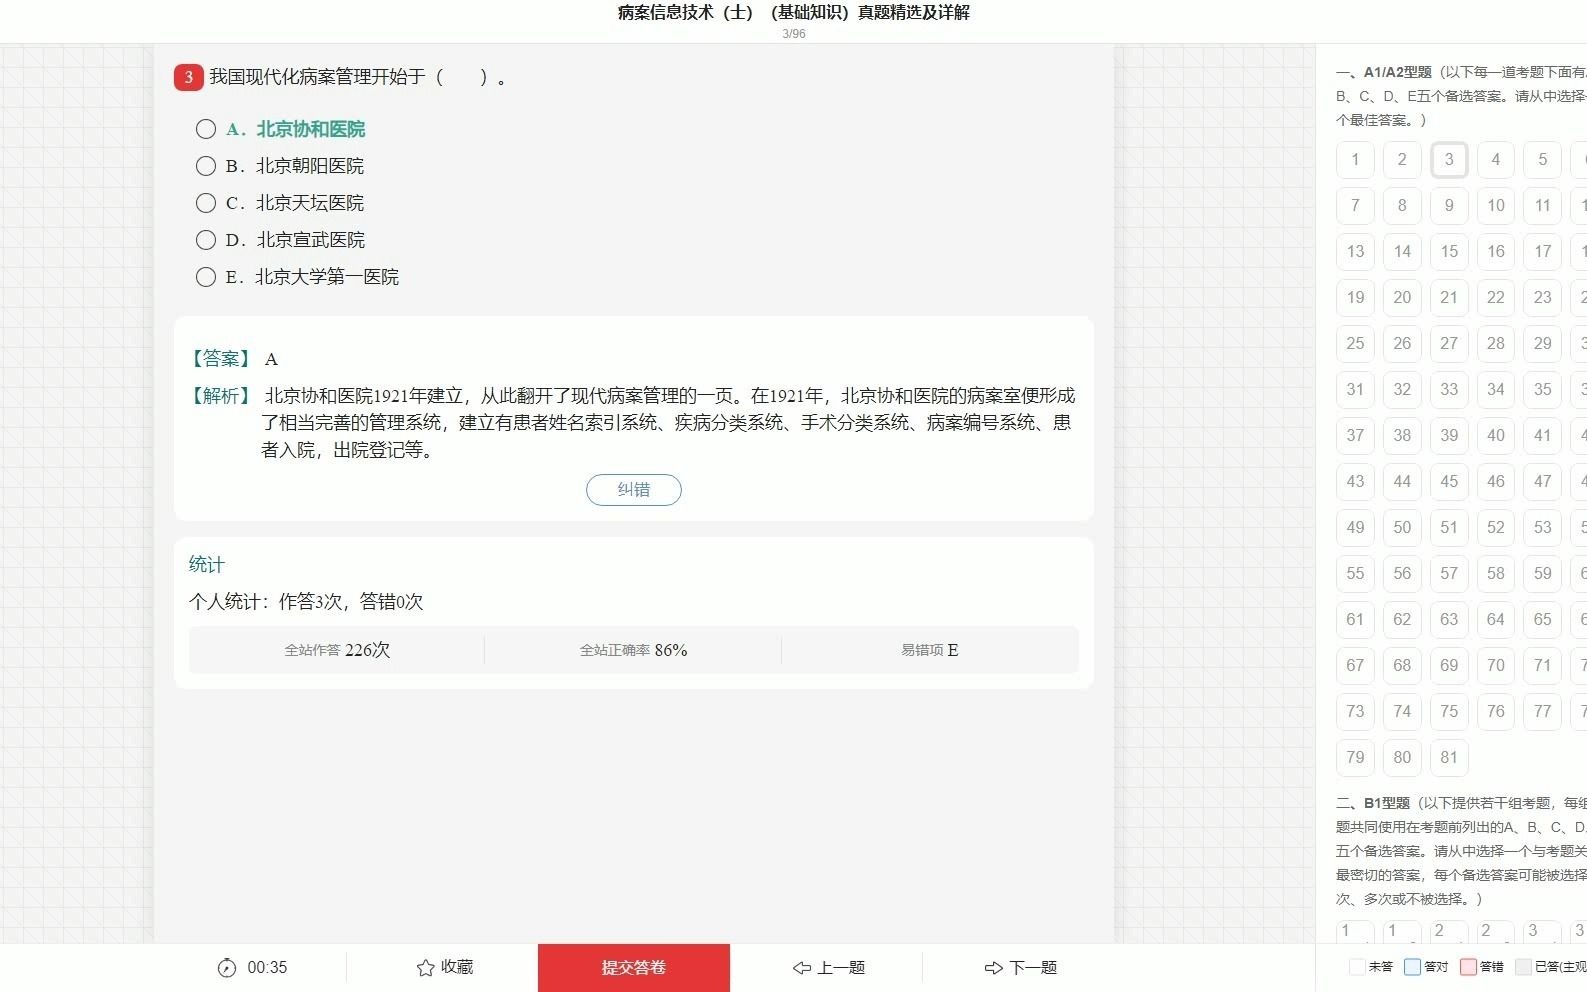The height and width of the screenshot is (992, 1587).
Task: Jump to question 70 in answer sheet
Action: 1496,666
